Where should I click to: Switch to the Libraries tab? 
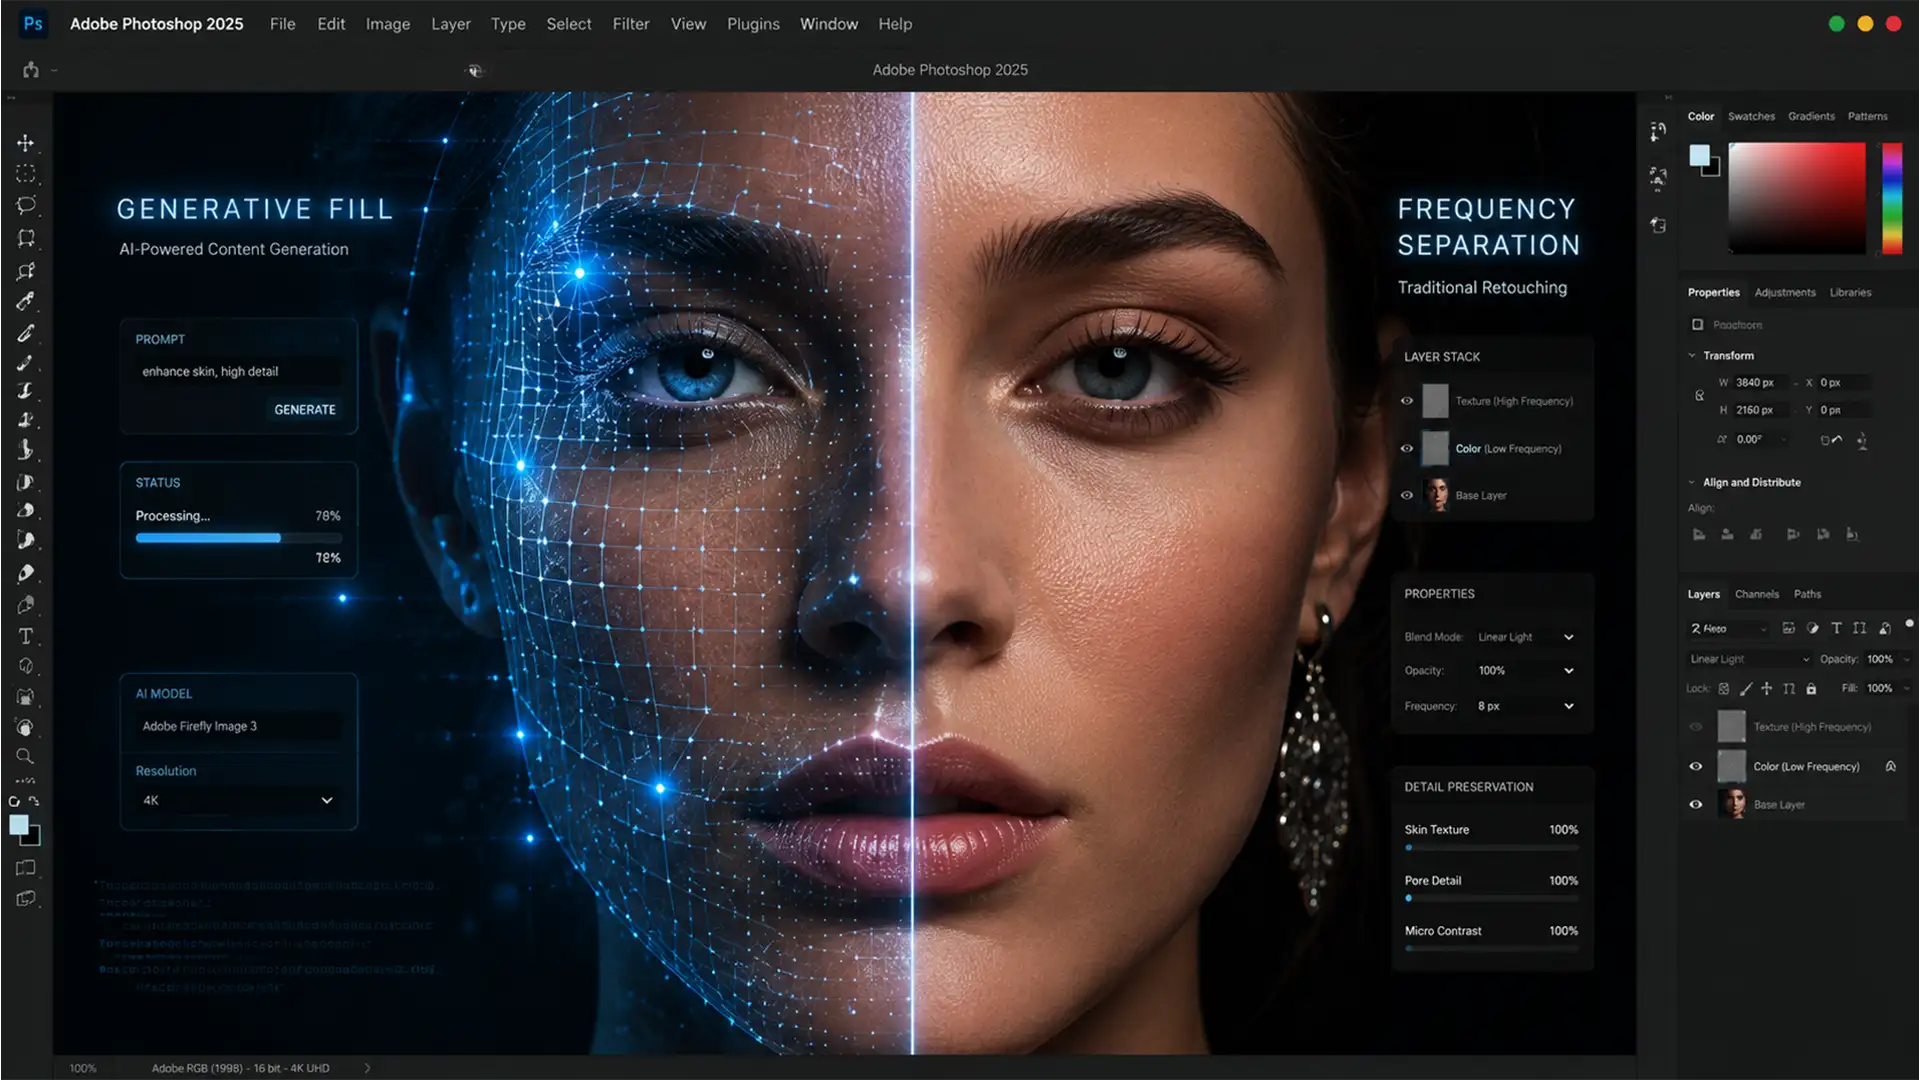pyautogui.click(x=1850, y=292)
